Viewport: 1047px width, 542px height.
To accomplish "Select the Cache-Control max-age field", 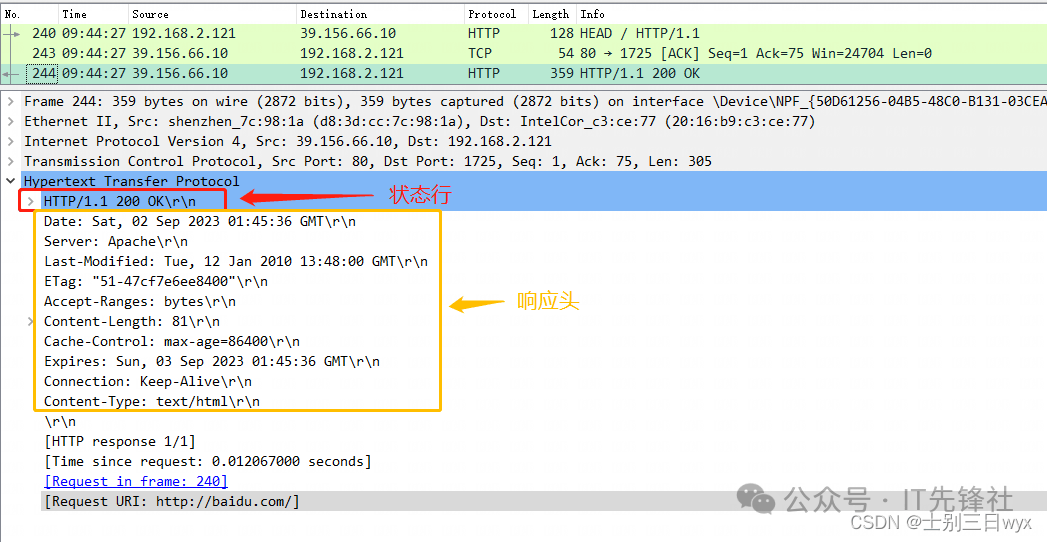I will pos(171,341).
